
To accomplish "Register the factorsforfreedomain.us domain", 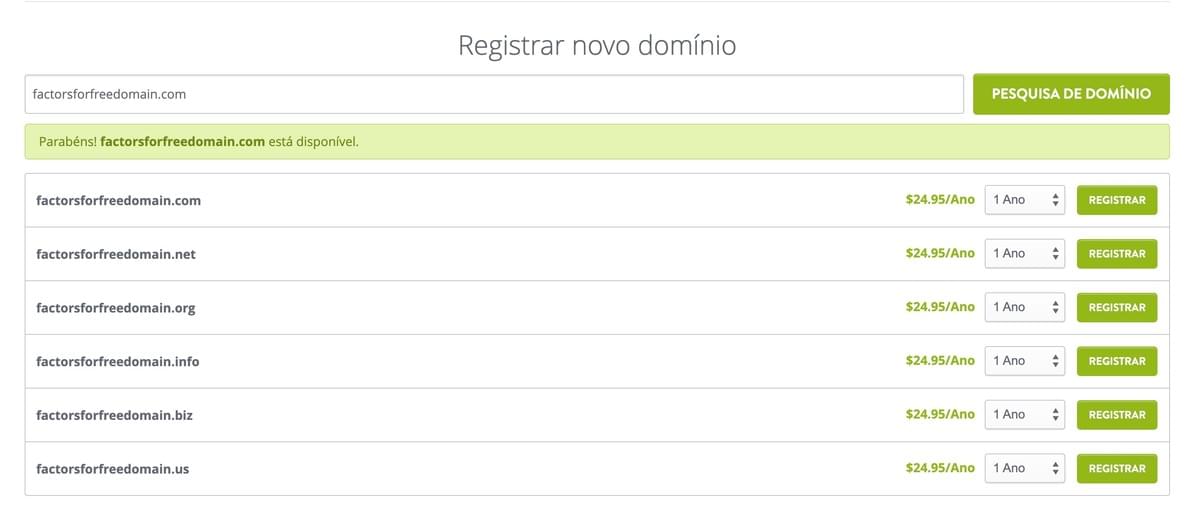I will [1116, 468].
